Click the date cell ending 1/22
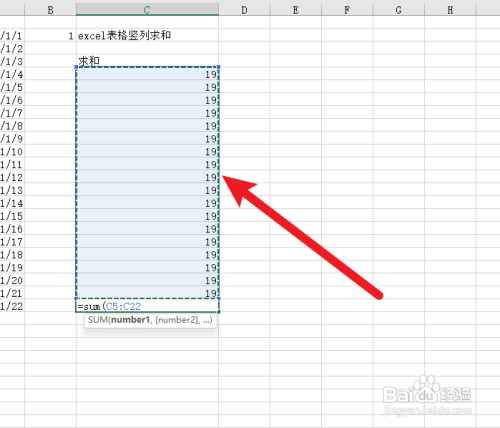The height and width of the screenshot is (428, 500). tap(12, 306)
